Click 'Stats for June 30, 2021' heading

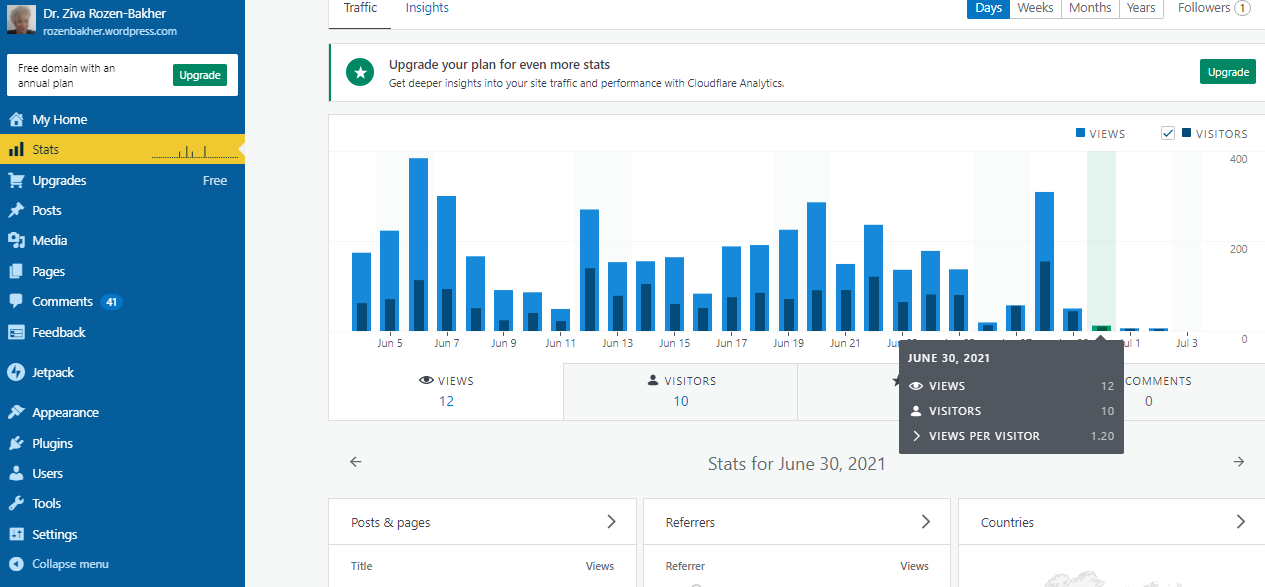tap(797, 463)
